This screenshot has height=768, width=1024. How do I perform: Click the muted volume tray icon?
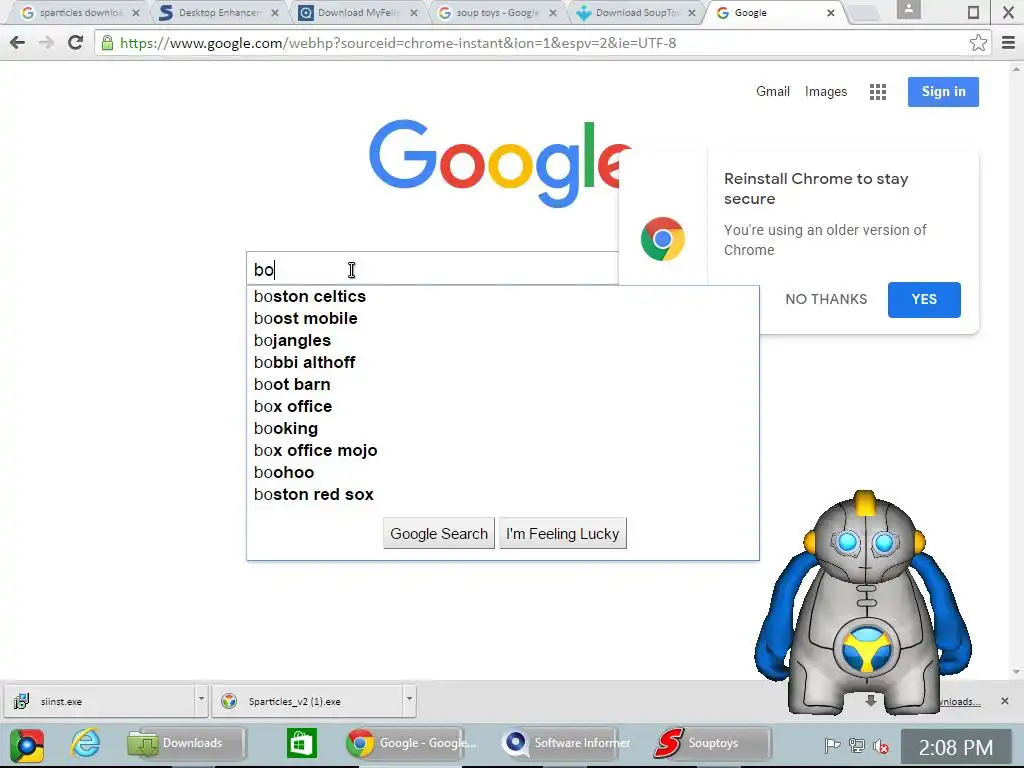tap(881, 745)
